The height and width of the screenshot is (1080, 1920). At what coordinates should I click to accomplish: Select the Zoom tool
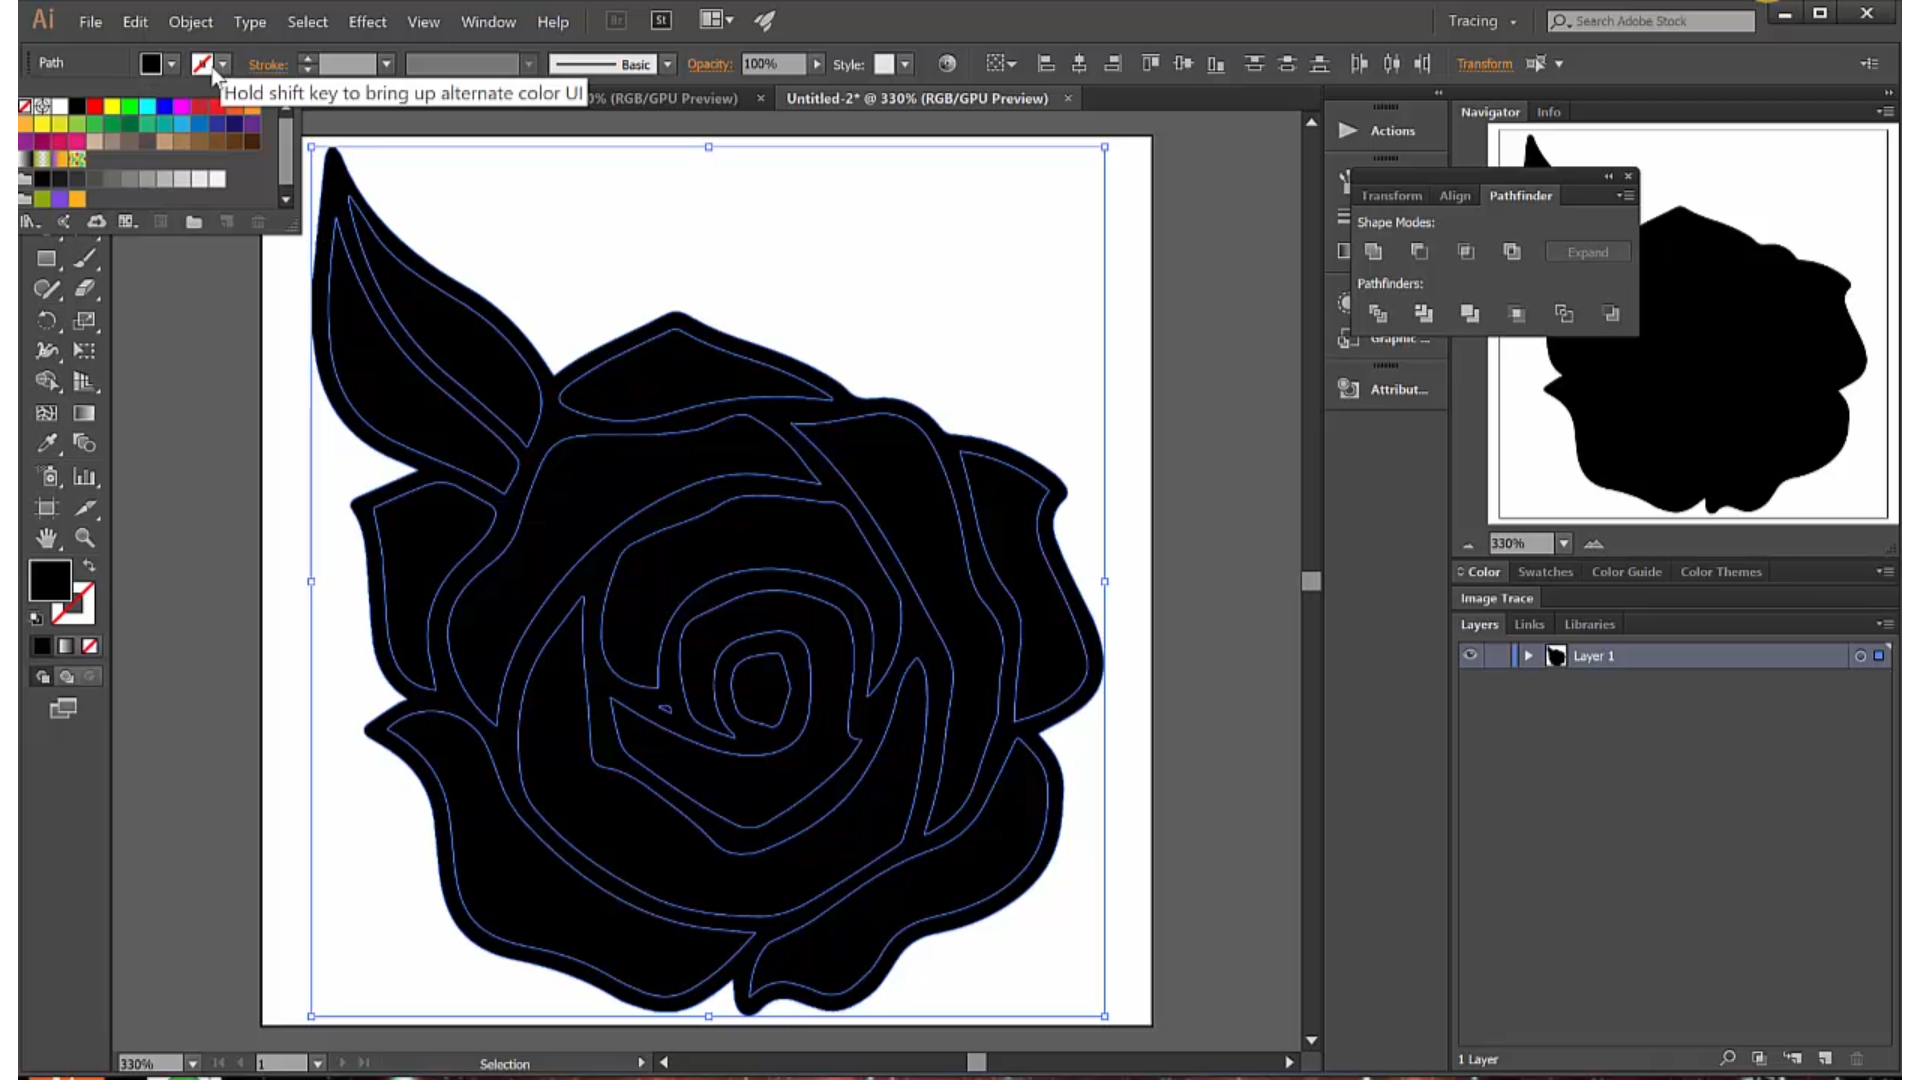(85, 538)
